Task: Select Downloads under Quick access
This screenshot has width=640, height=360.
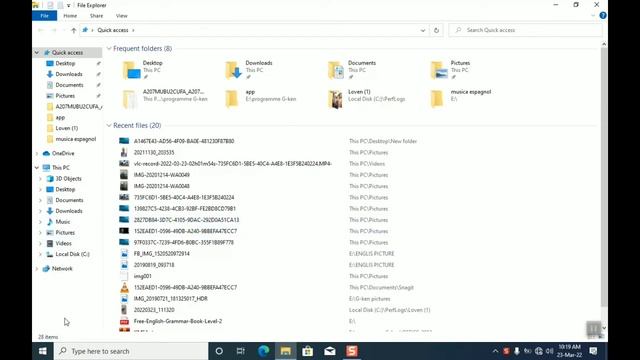Action: [x=69, y=74]
